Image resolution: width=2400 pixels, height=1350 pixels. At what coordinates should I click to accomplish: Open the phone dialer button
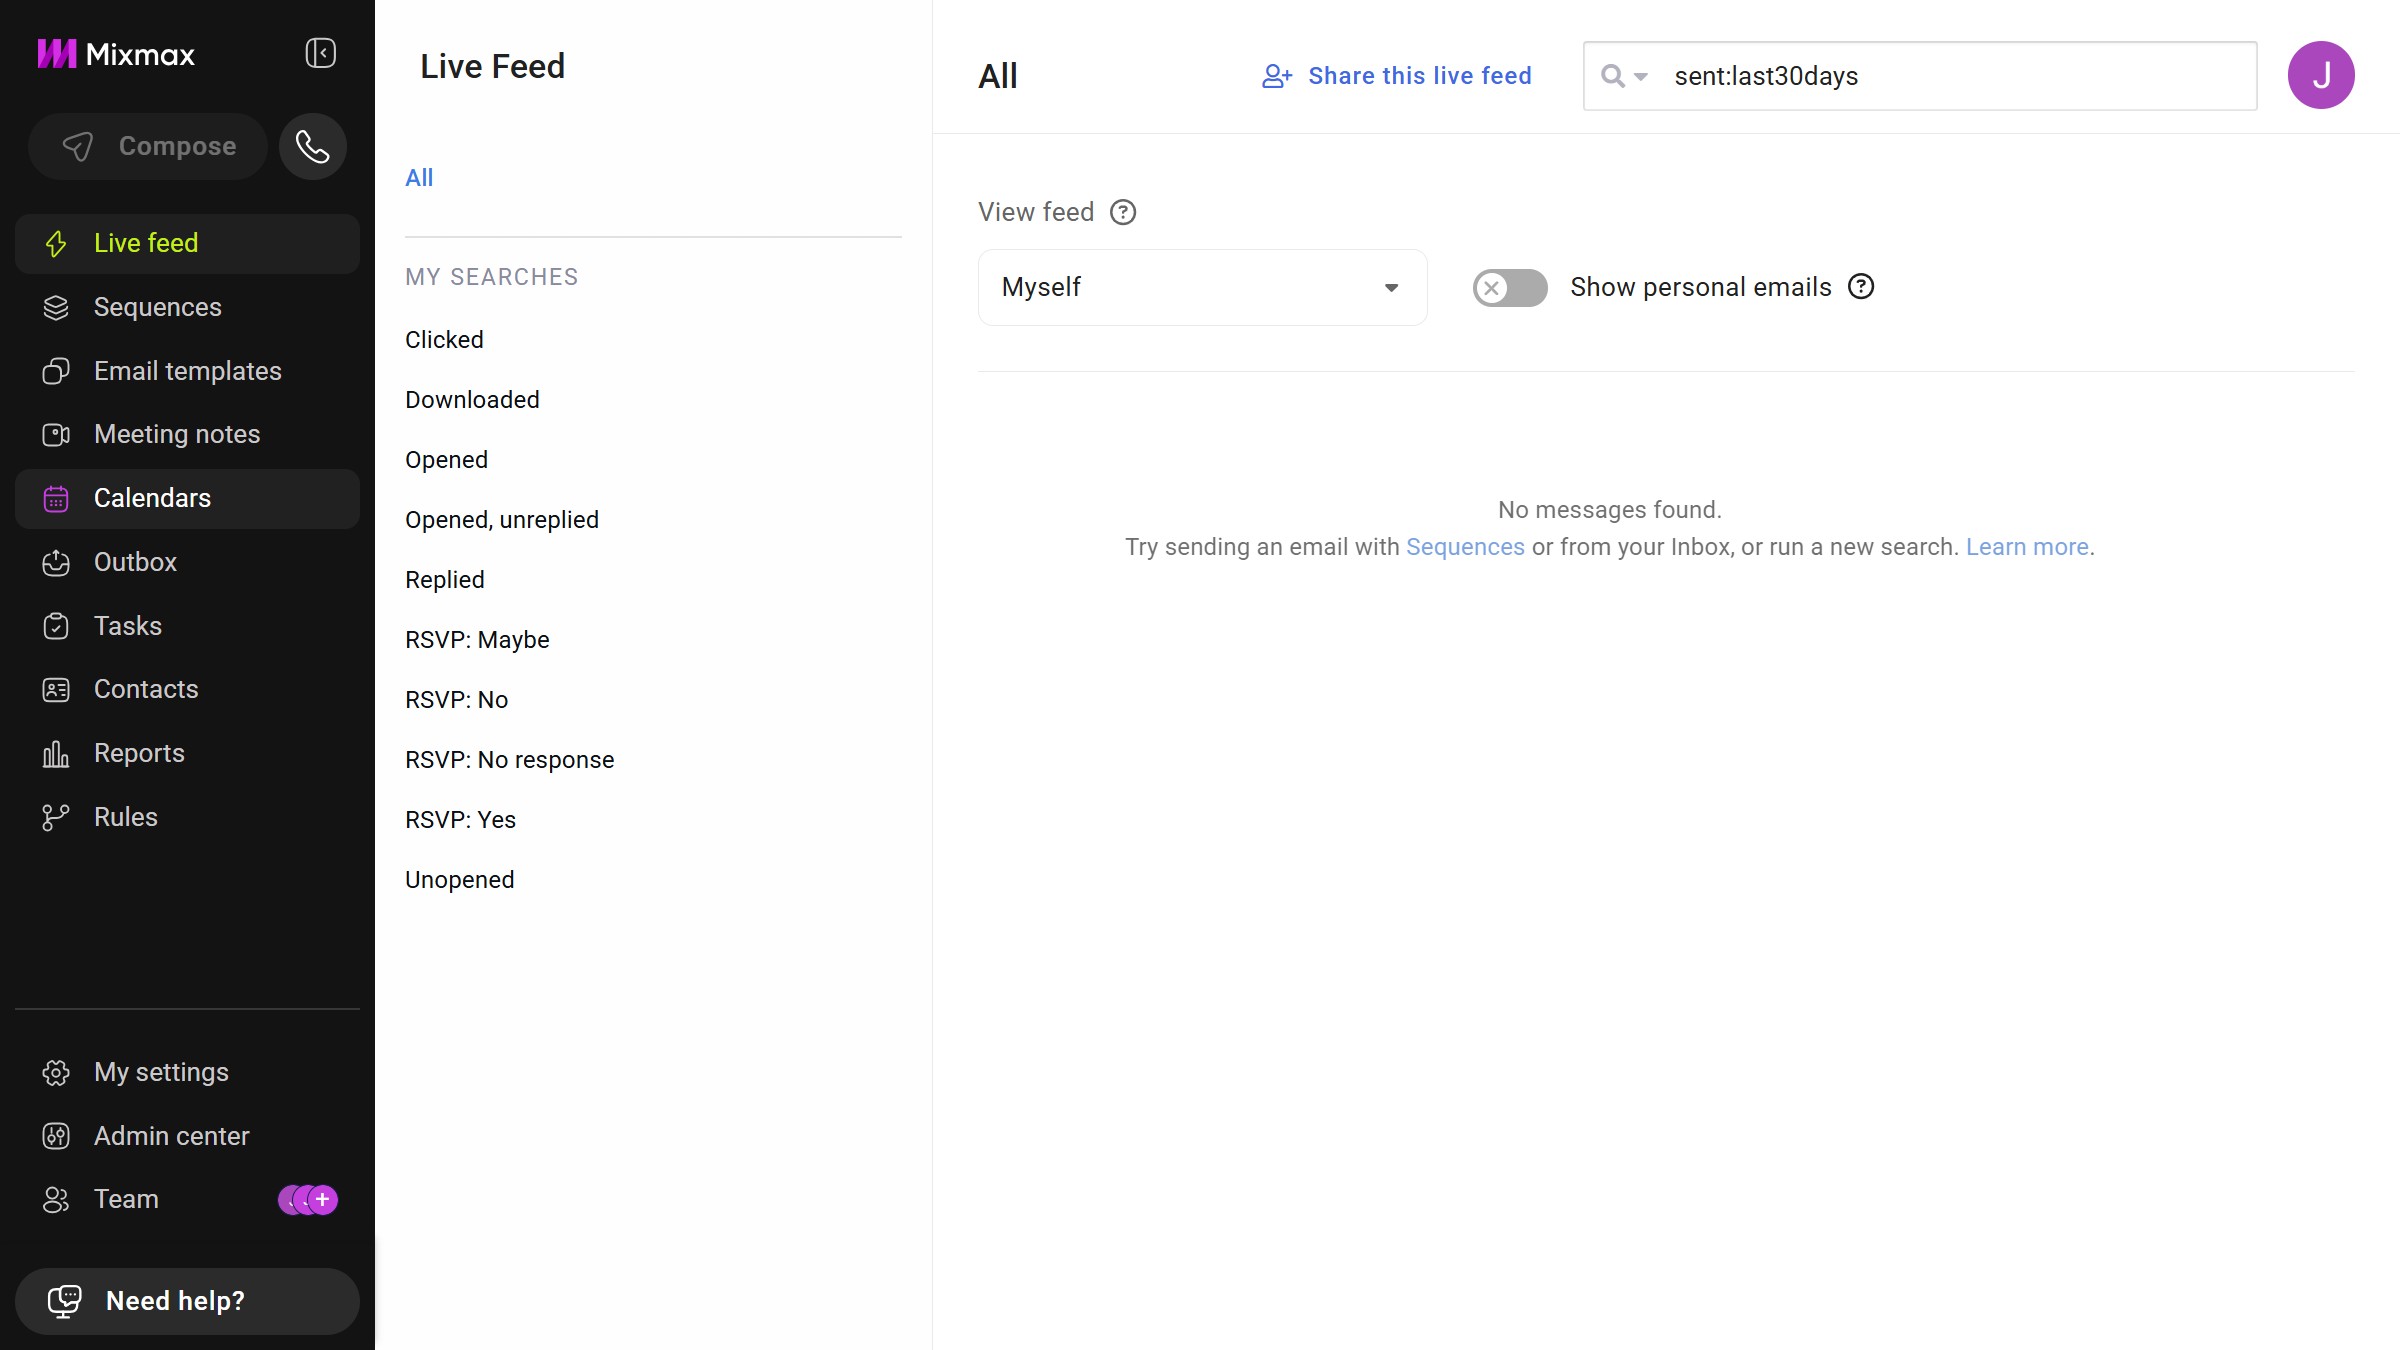(313, 147)
